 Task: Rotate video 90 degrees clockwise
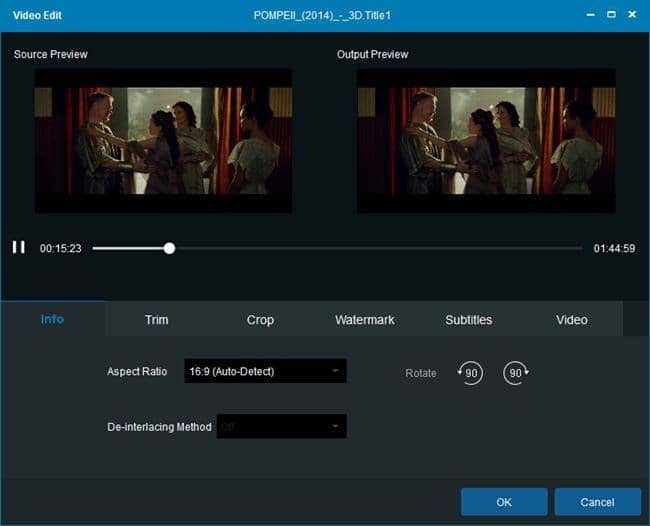coord(516,373)
